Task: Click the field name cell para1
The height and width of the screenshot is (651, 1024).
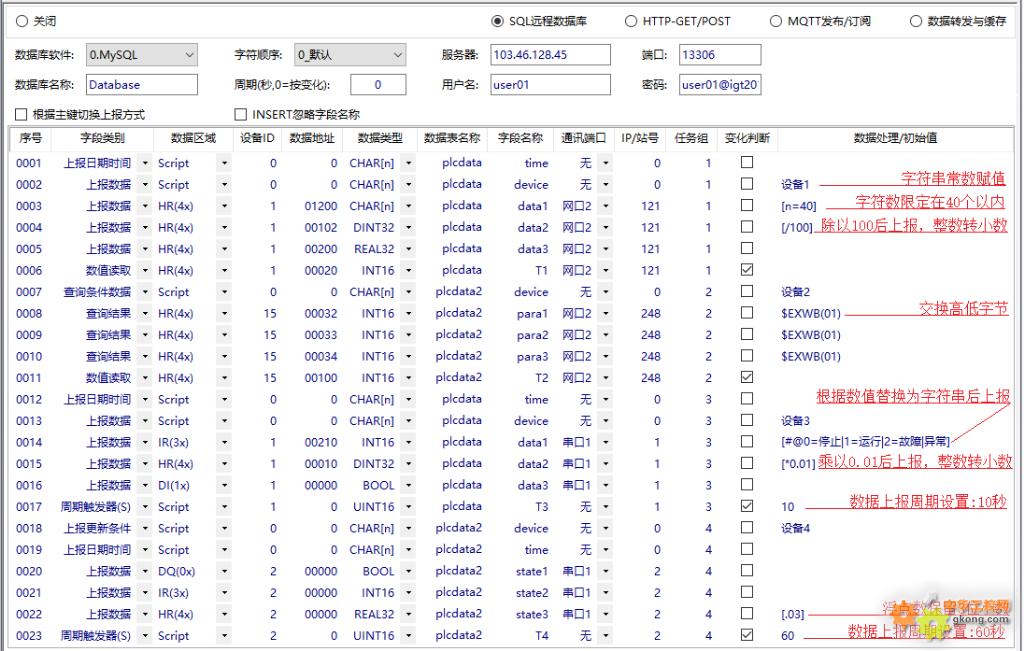Action: point(532,313)
